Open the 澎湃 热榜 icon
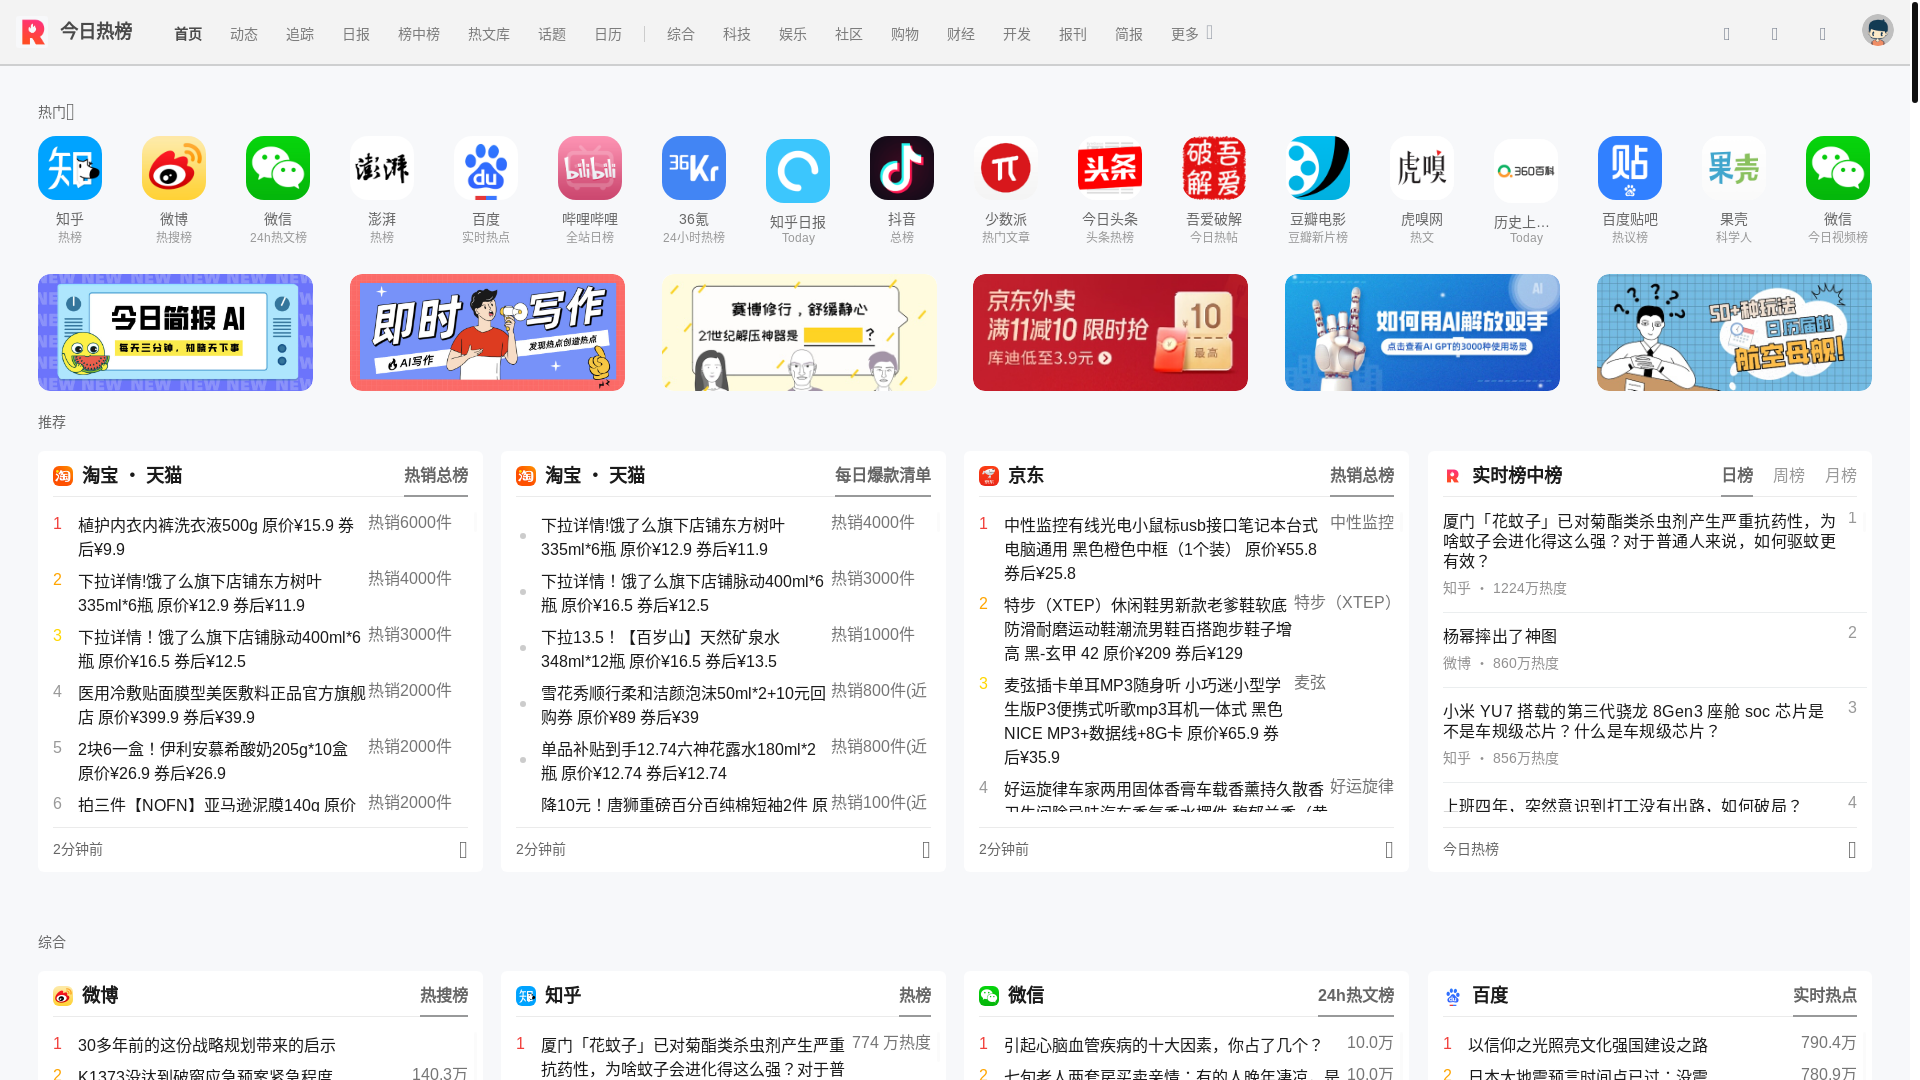1920x1080 pixels. tap(382, 168)
